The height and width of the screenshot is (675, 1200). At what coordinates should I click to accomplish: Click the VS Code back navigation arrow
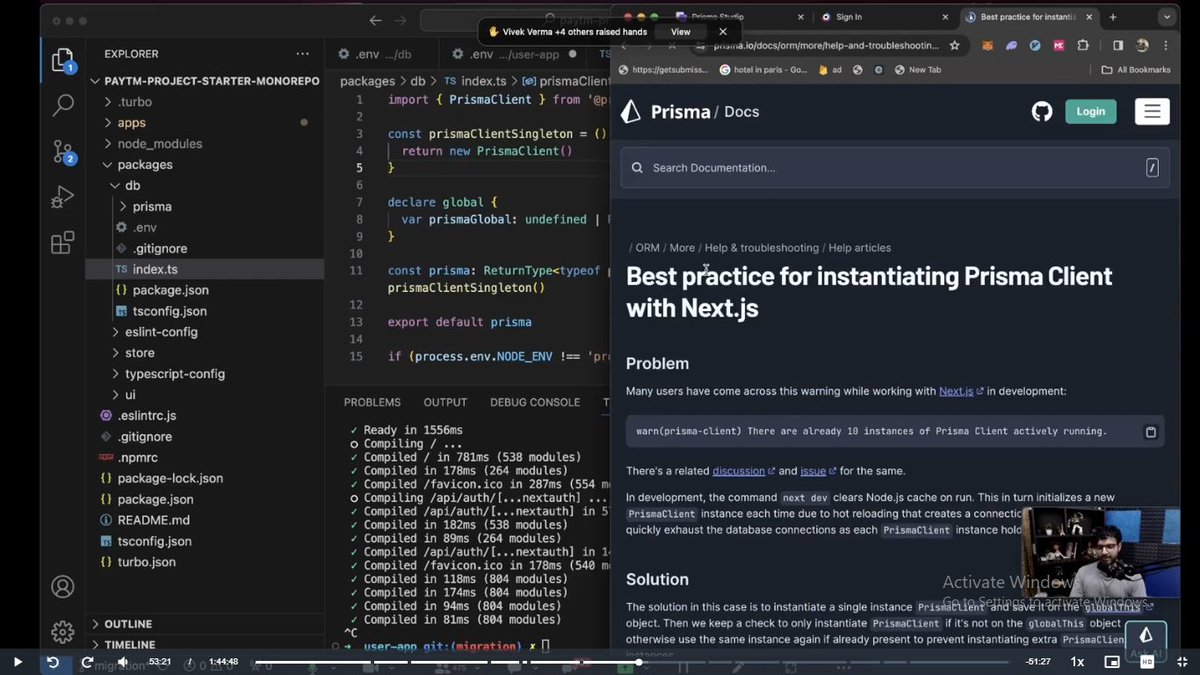pos(375,20)
